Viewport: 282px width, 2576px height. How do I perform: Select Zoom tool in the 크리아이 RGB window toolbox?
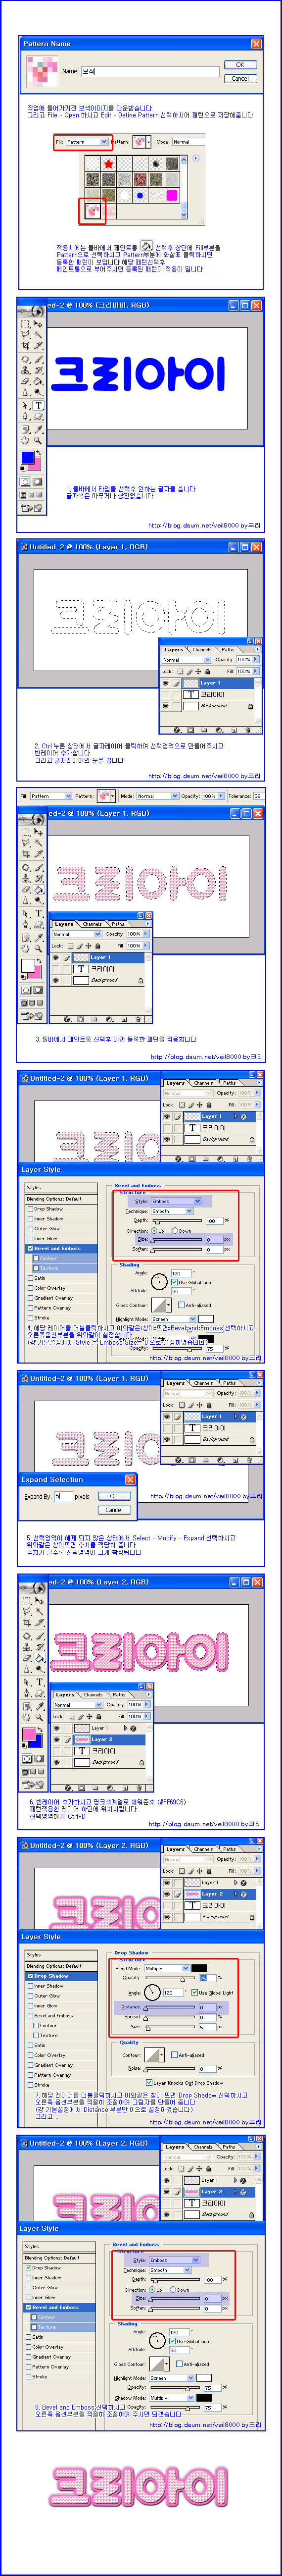pos(38,440)
